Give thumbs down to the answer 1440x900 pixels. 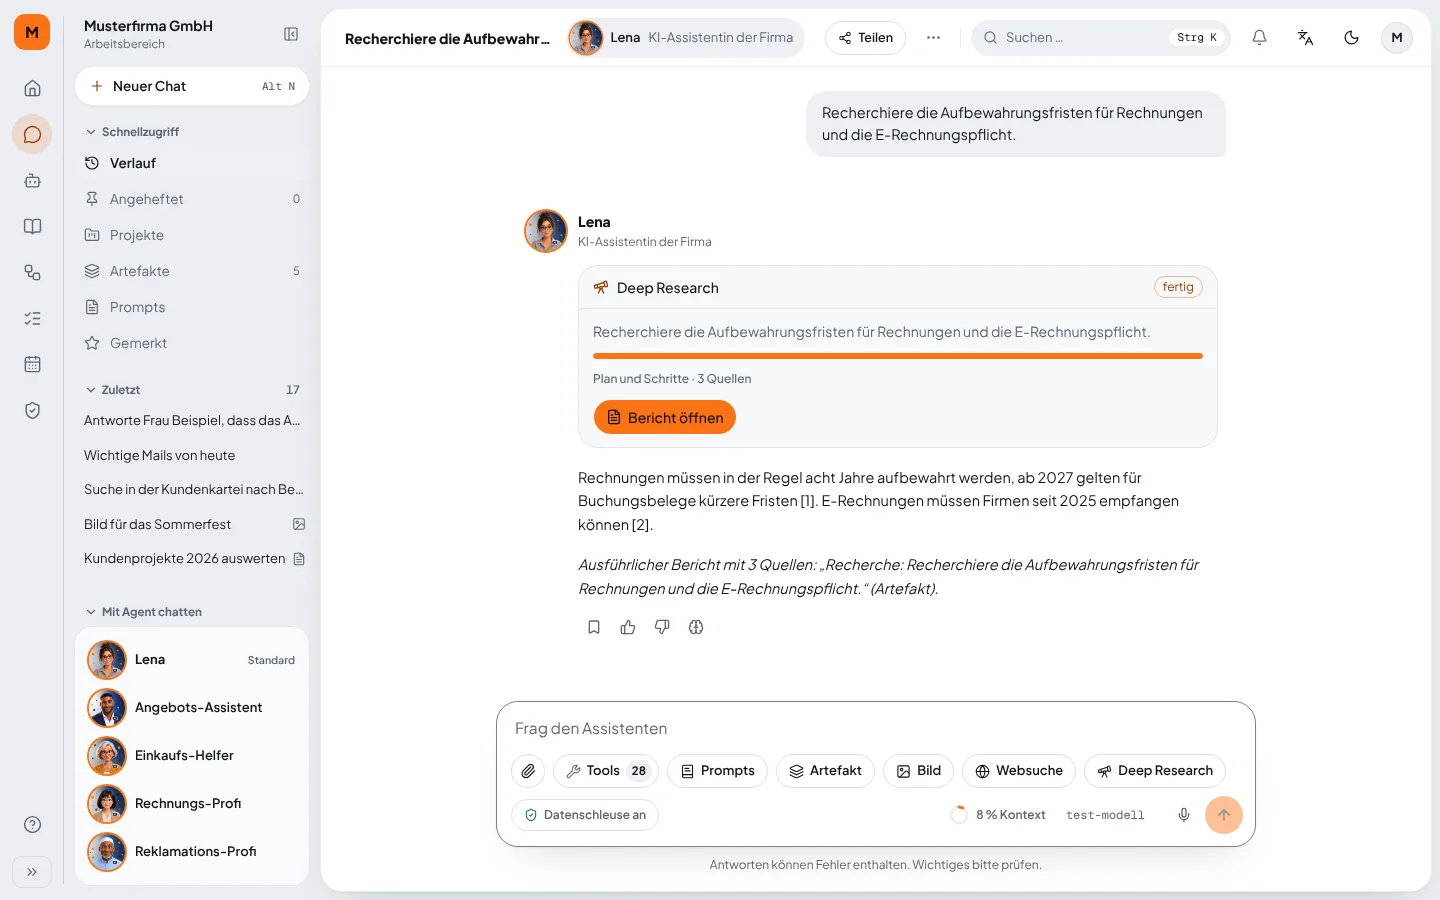tap(662, 627)
